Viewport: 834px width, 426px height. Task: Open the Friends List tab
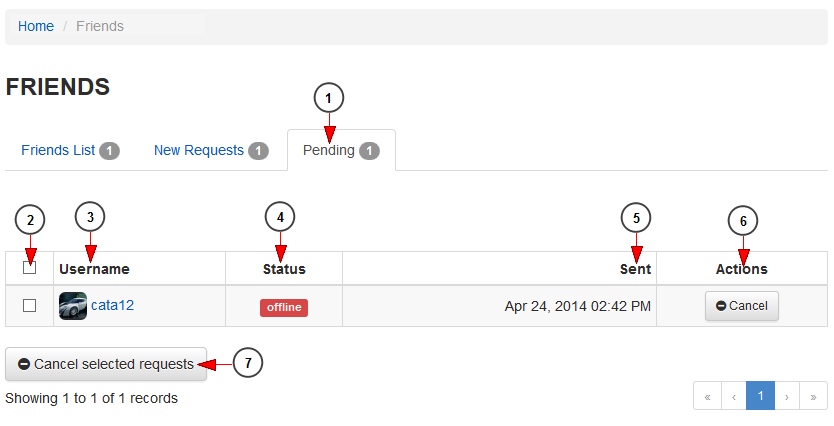pos(70,151)
